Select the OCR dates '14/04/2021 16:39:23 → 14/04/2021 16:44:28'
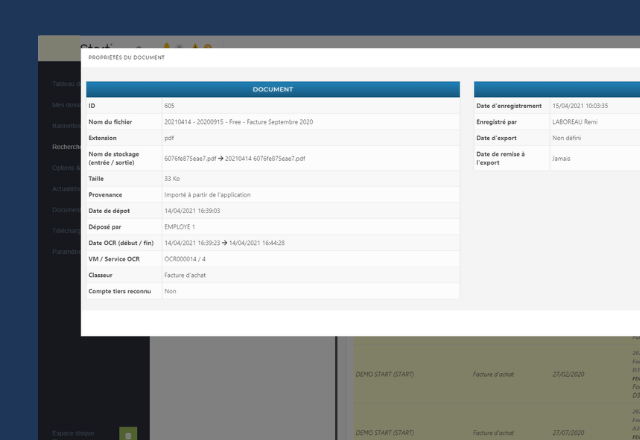The width and height of the screenshot is (640, 440). click(224, 243)
